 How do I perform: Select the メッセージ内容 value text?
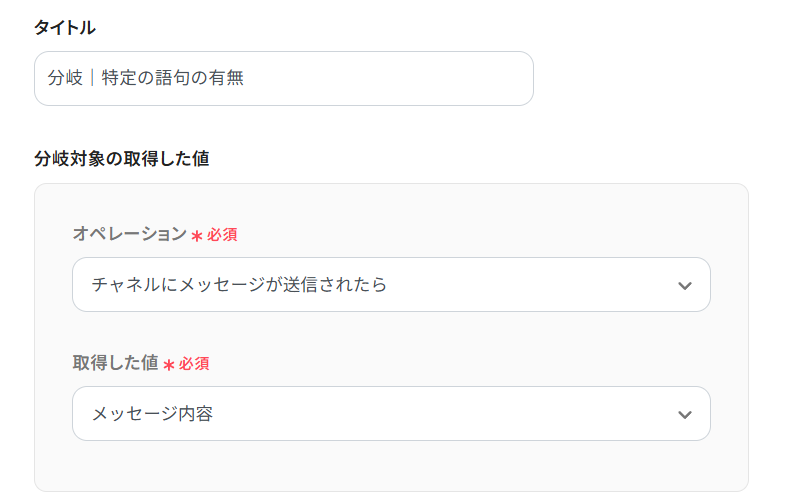pos(152,414)
